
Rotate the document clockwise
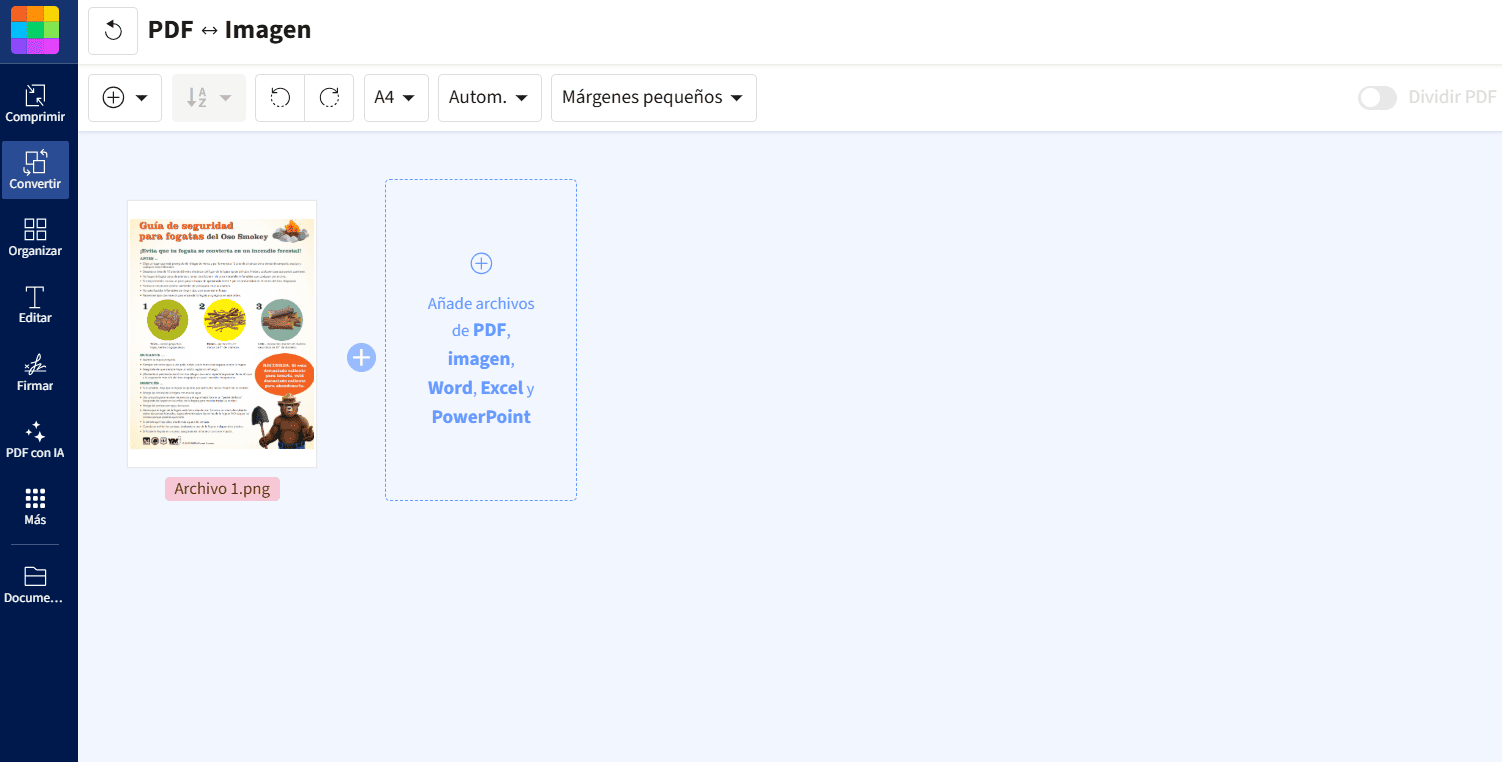pos(329,97)
